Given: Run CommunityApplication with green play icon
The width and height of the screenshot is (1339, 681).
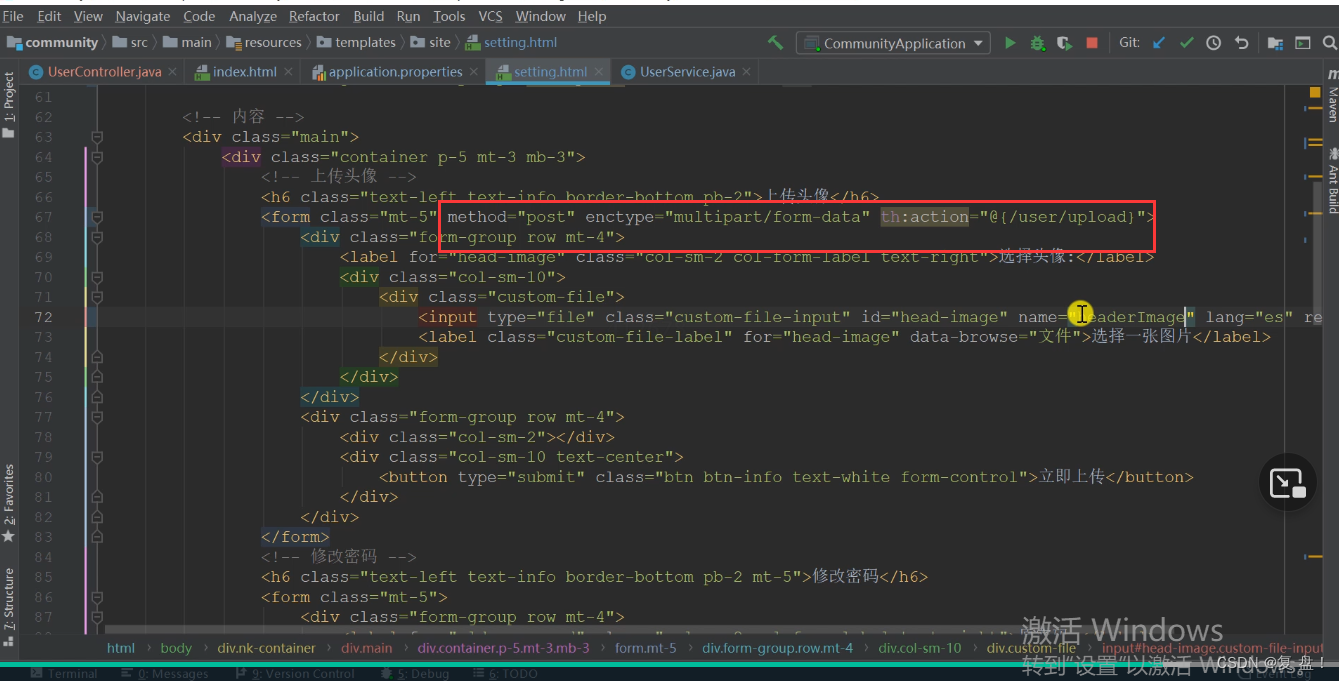Looking at the screenshot, I should tap(1010, 43).
